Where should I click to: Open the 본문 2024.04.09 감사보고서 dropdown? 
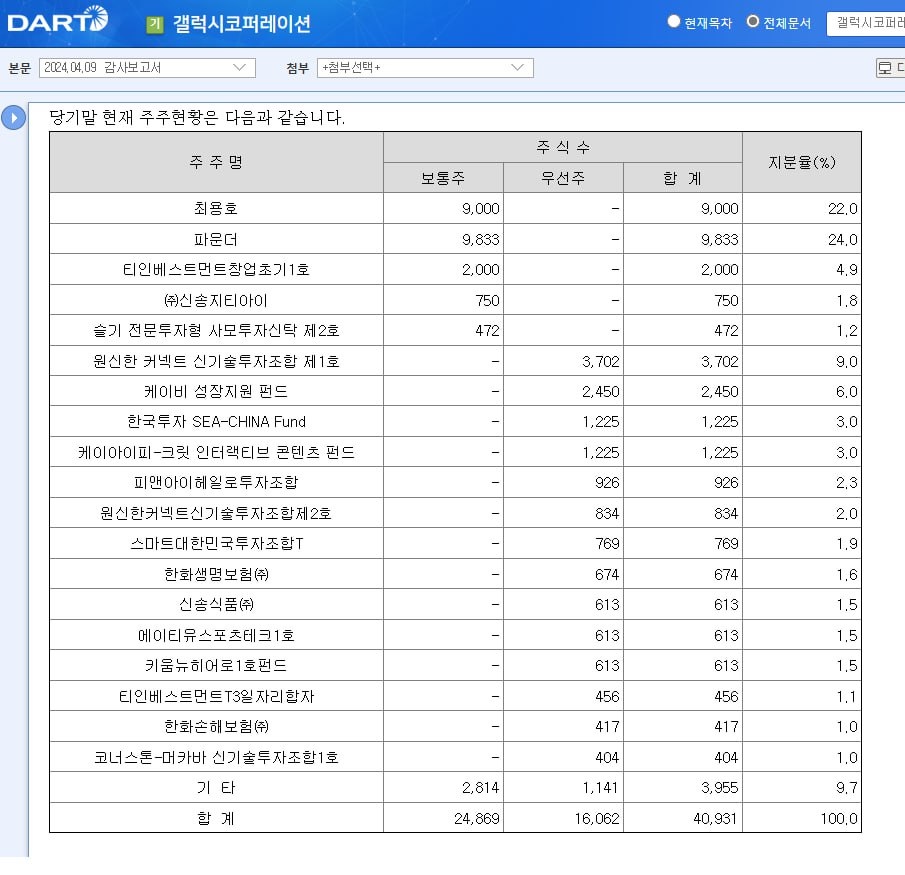[147, 68]
